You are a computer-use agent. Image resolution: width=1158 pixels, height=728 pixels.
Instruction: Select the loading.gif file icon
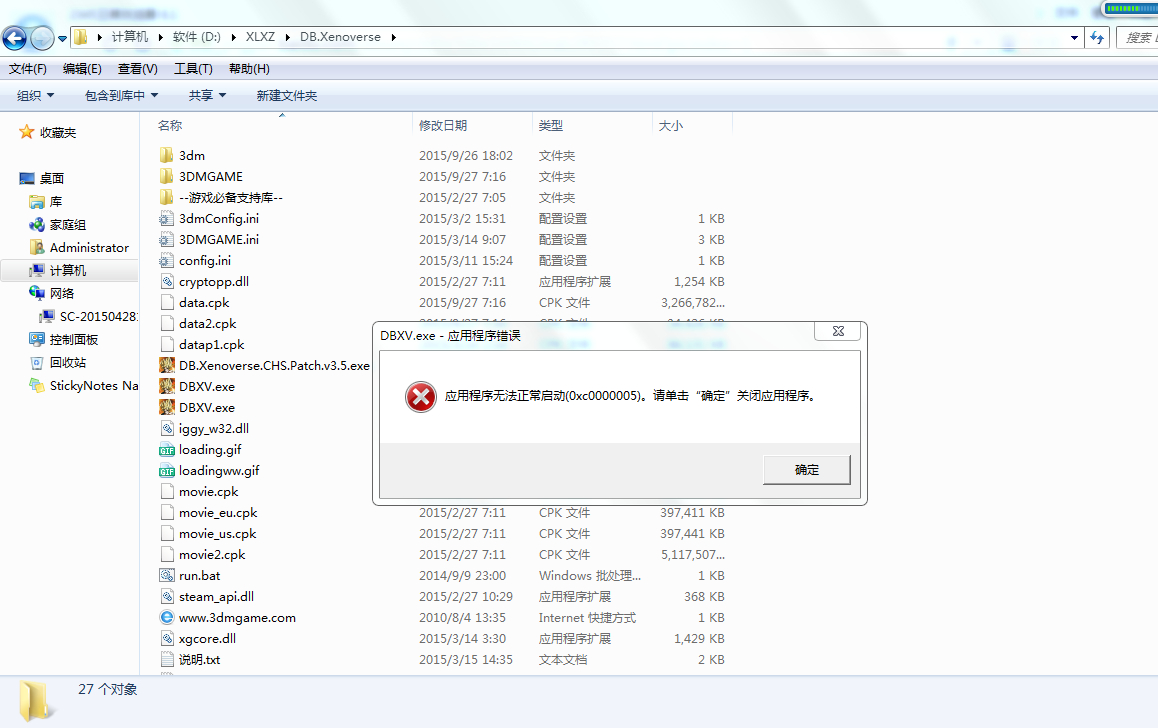(x=167, y=450)
